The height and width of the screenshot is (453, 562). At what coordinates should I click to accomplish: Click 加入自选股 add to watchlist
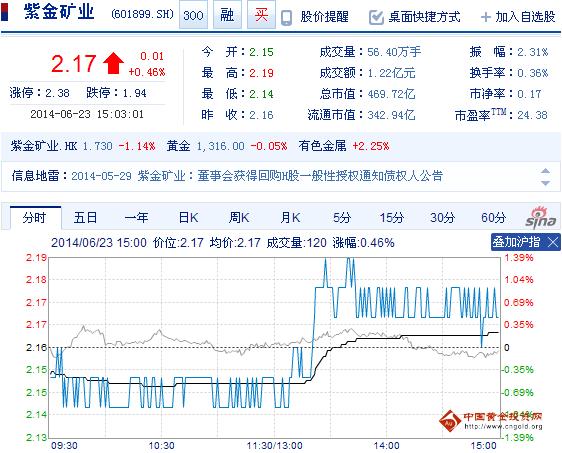tap(525, 17)
